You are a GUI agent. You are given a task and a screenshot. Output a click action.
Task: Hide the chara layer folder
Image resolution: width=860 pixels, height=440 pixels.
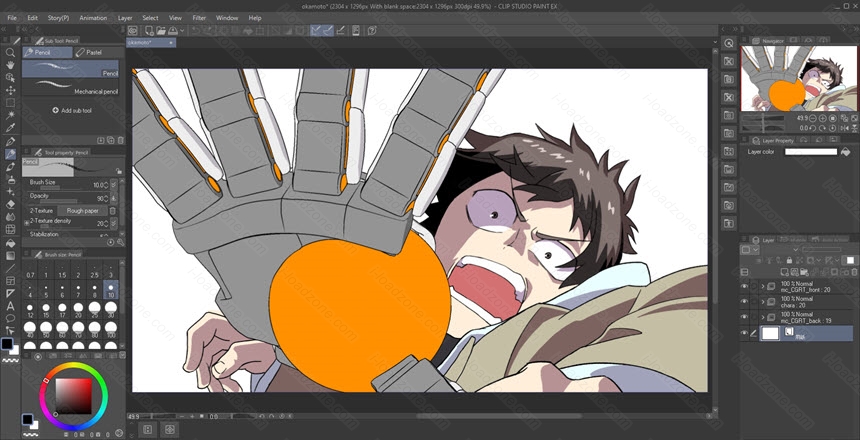coord(744,301)
